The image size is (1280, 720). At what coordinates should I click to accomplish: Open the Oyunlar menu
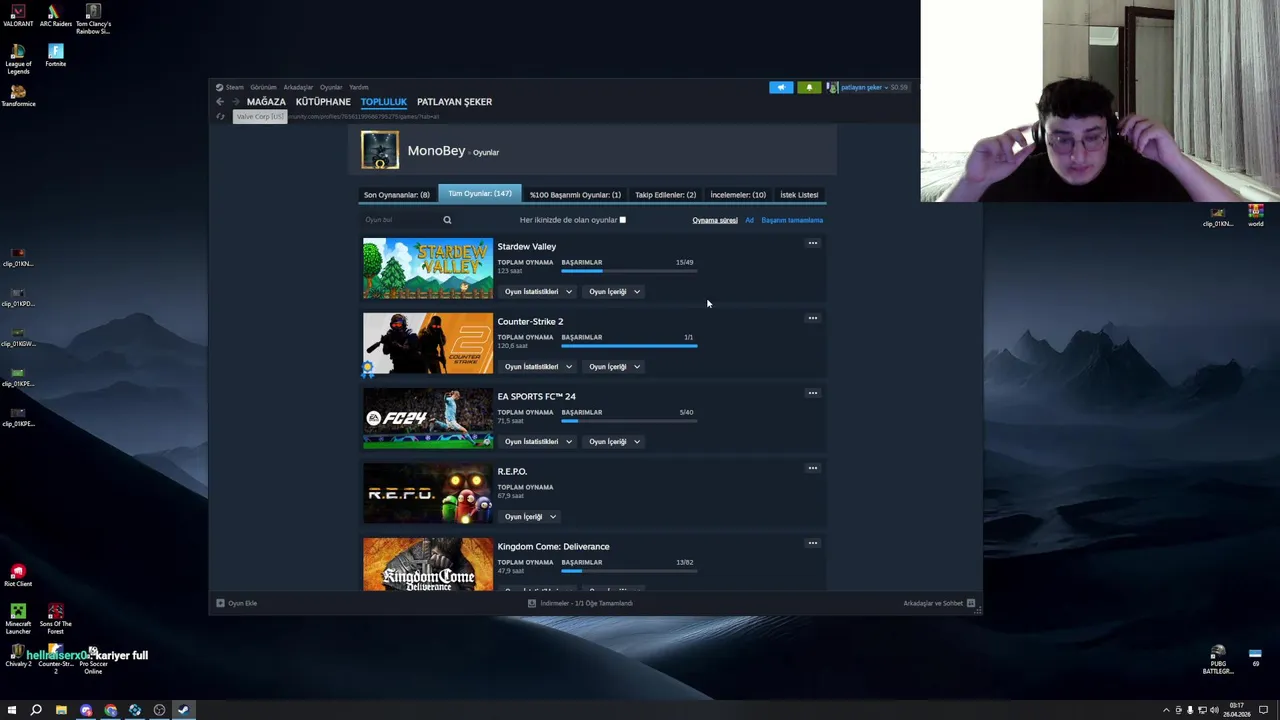[331, 87]
